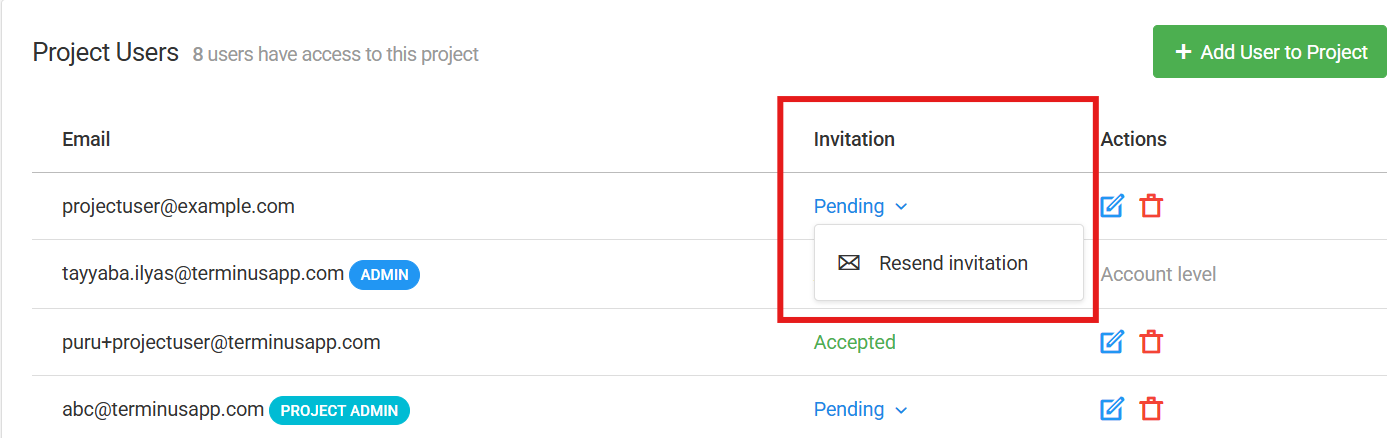Choose Resend invitation menu entry
Screen dimensions: 1396x438
[949, 263]
